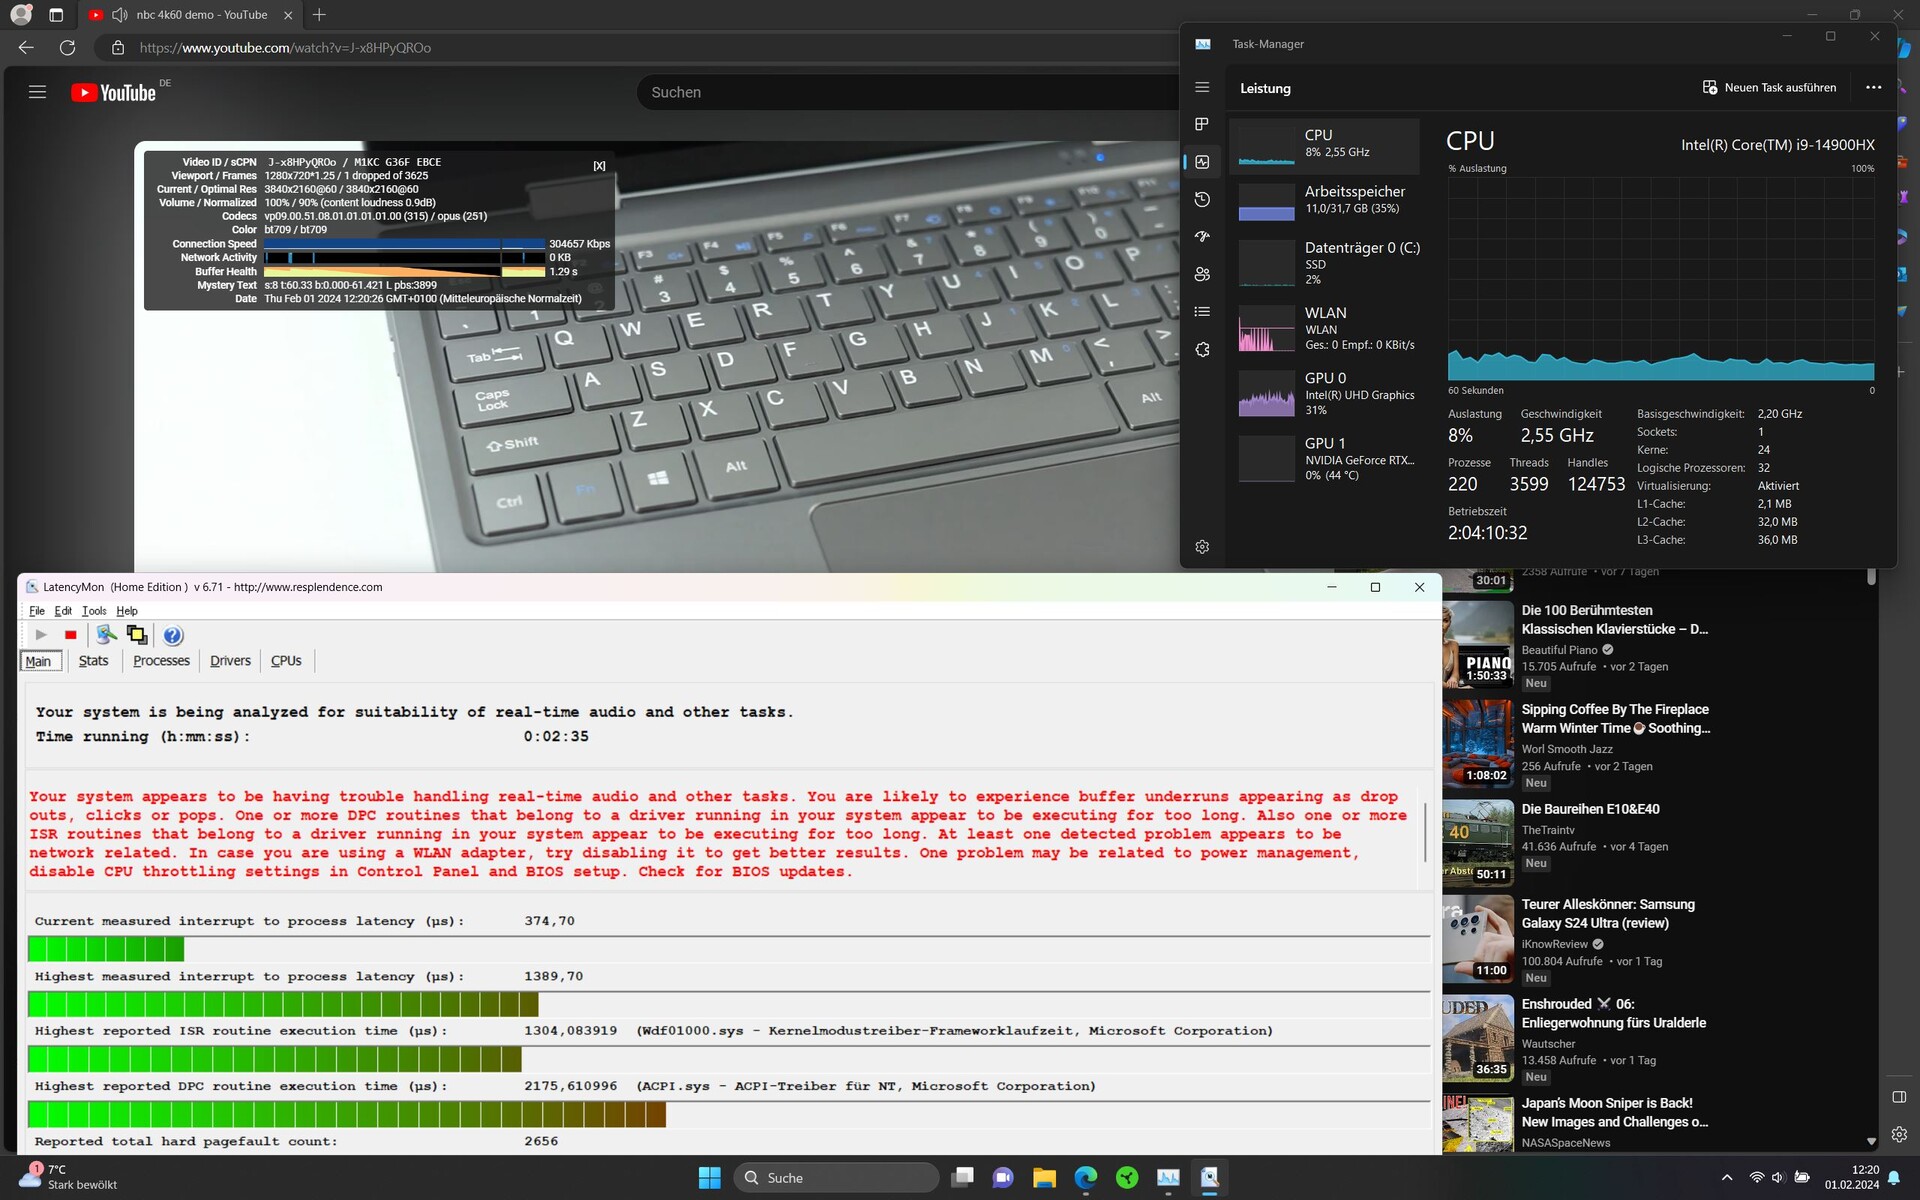Screen dimensions: 1920x1200
Task: Select the GPU 0 performance graph entry
Action: click(1325, 394)
